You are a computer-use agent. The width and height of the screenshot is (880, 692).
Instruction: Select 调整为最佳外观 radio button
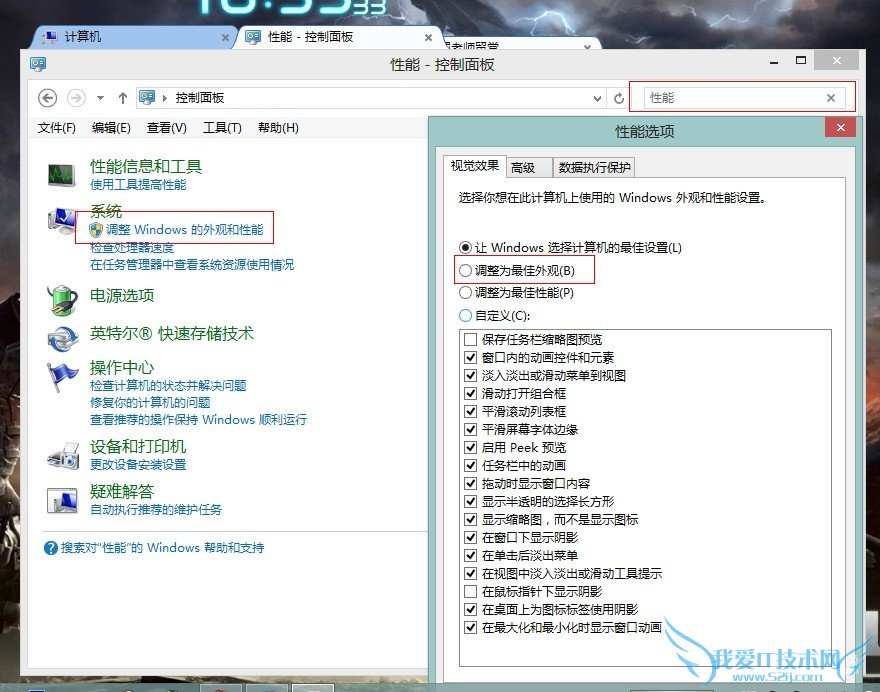(x=465, y=271)
